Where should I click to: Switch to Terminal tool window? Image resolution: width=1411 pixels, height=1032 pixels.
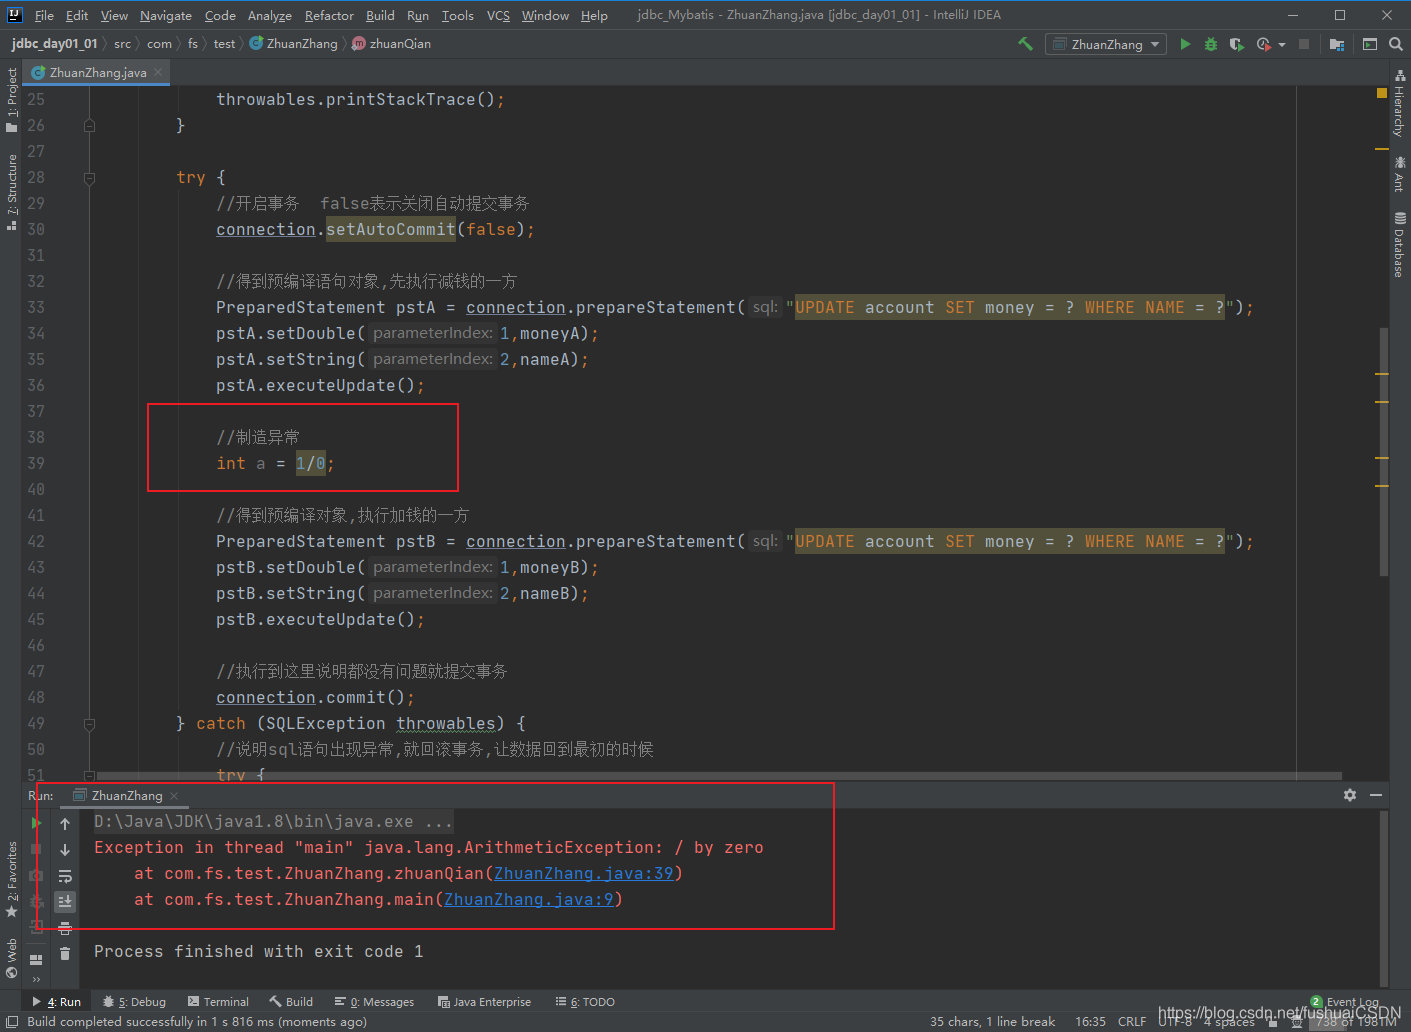pyautogui.click(x=218, y=1002)
